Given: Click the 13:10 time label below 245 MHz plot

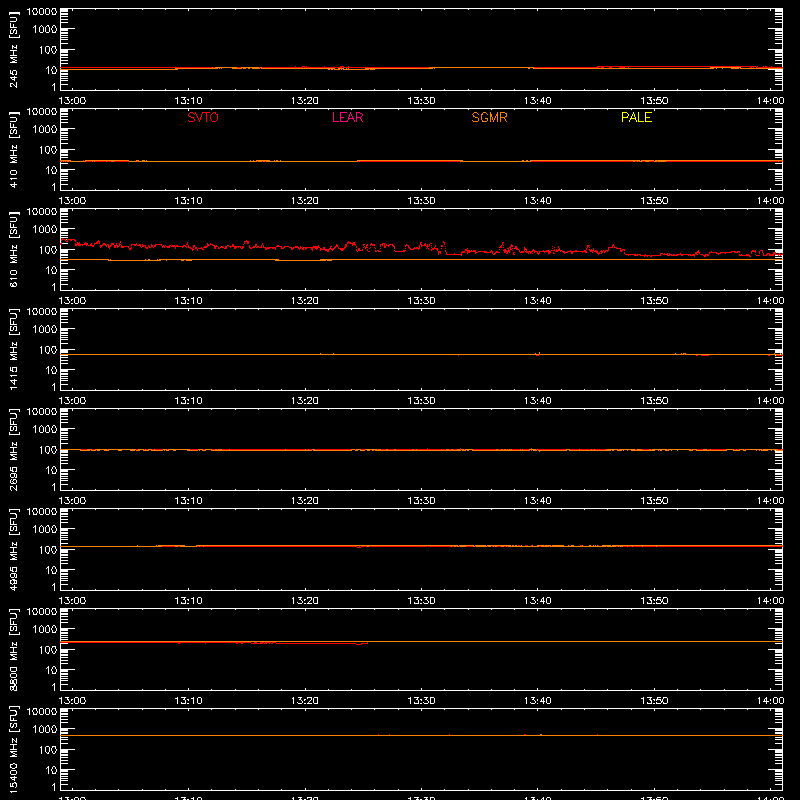Looking at the screenshot, I should [188, 101].
